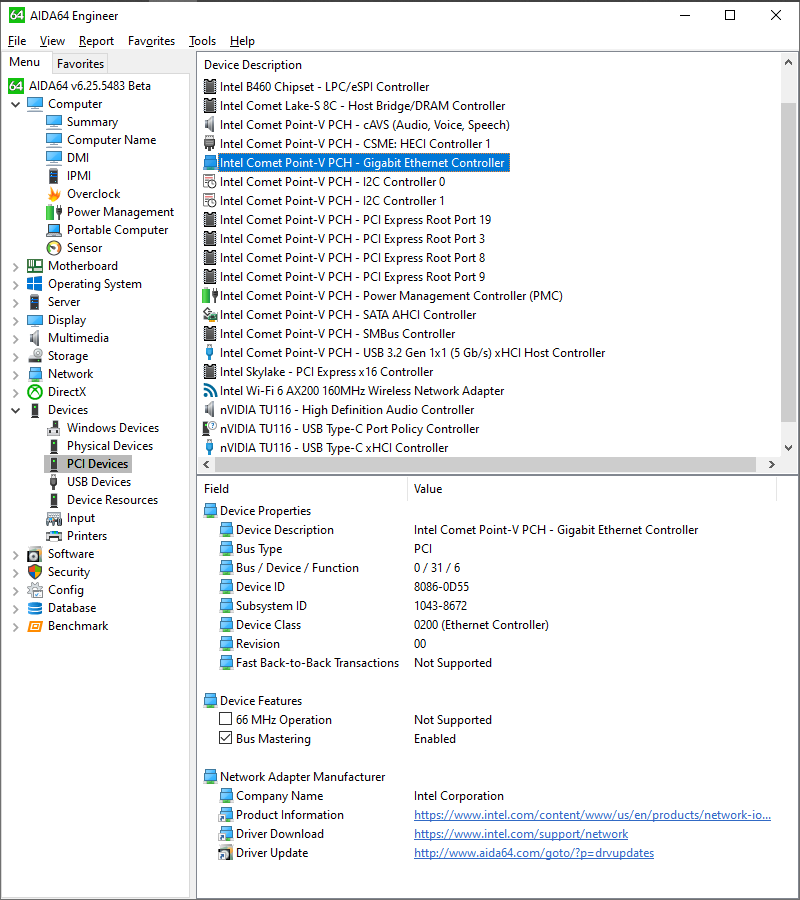Click the I2C Controller 0 icon
800x900 pixels.
coord(210,182)
